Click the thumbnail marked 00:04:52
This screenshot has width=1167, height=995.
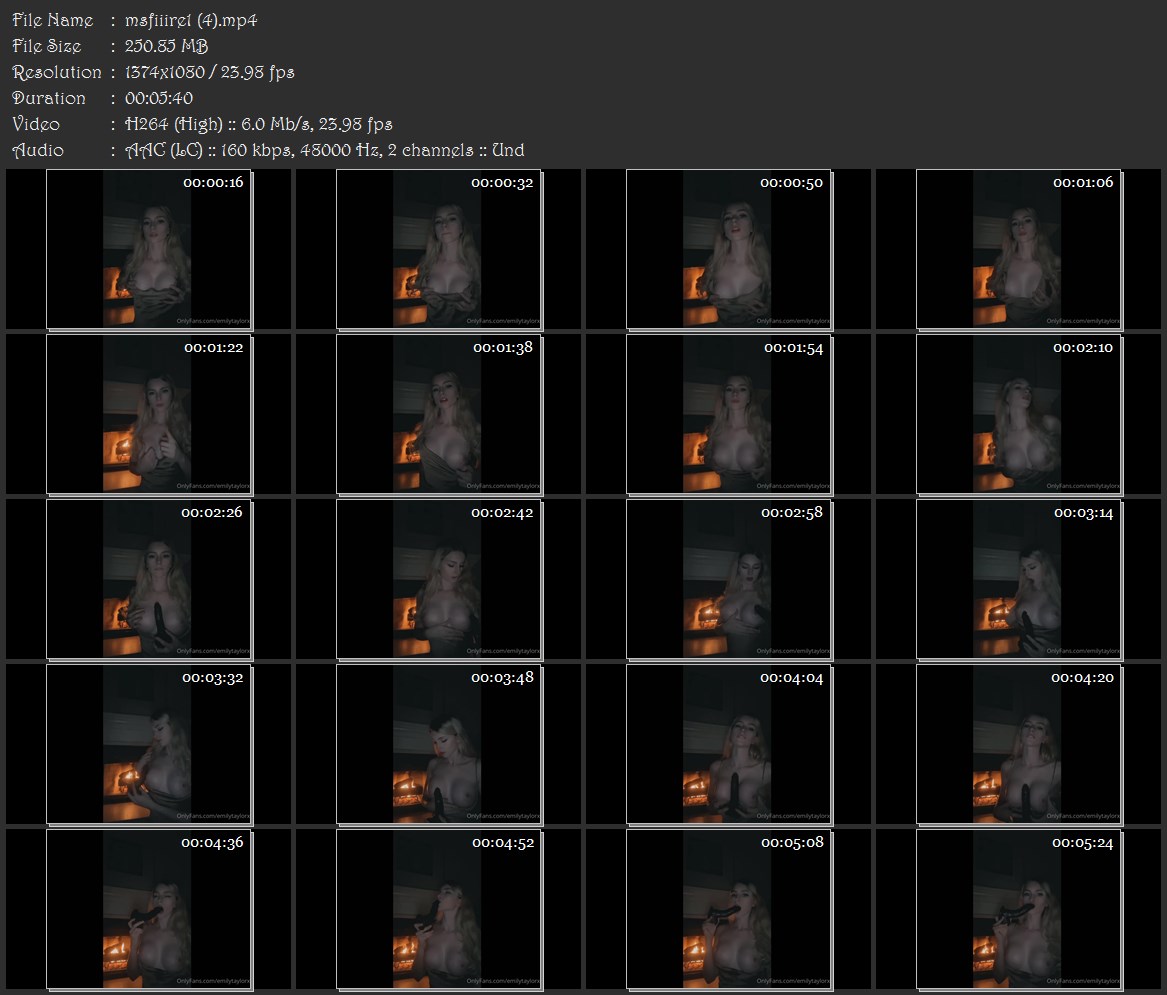point(439,909)
